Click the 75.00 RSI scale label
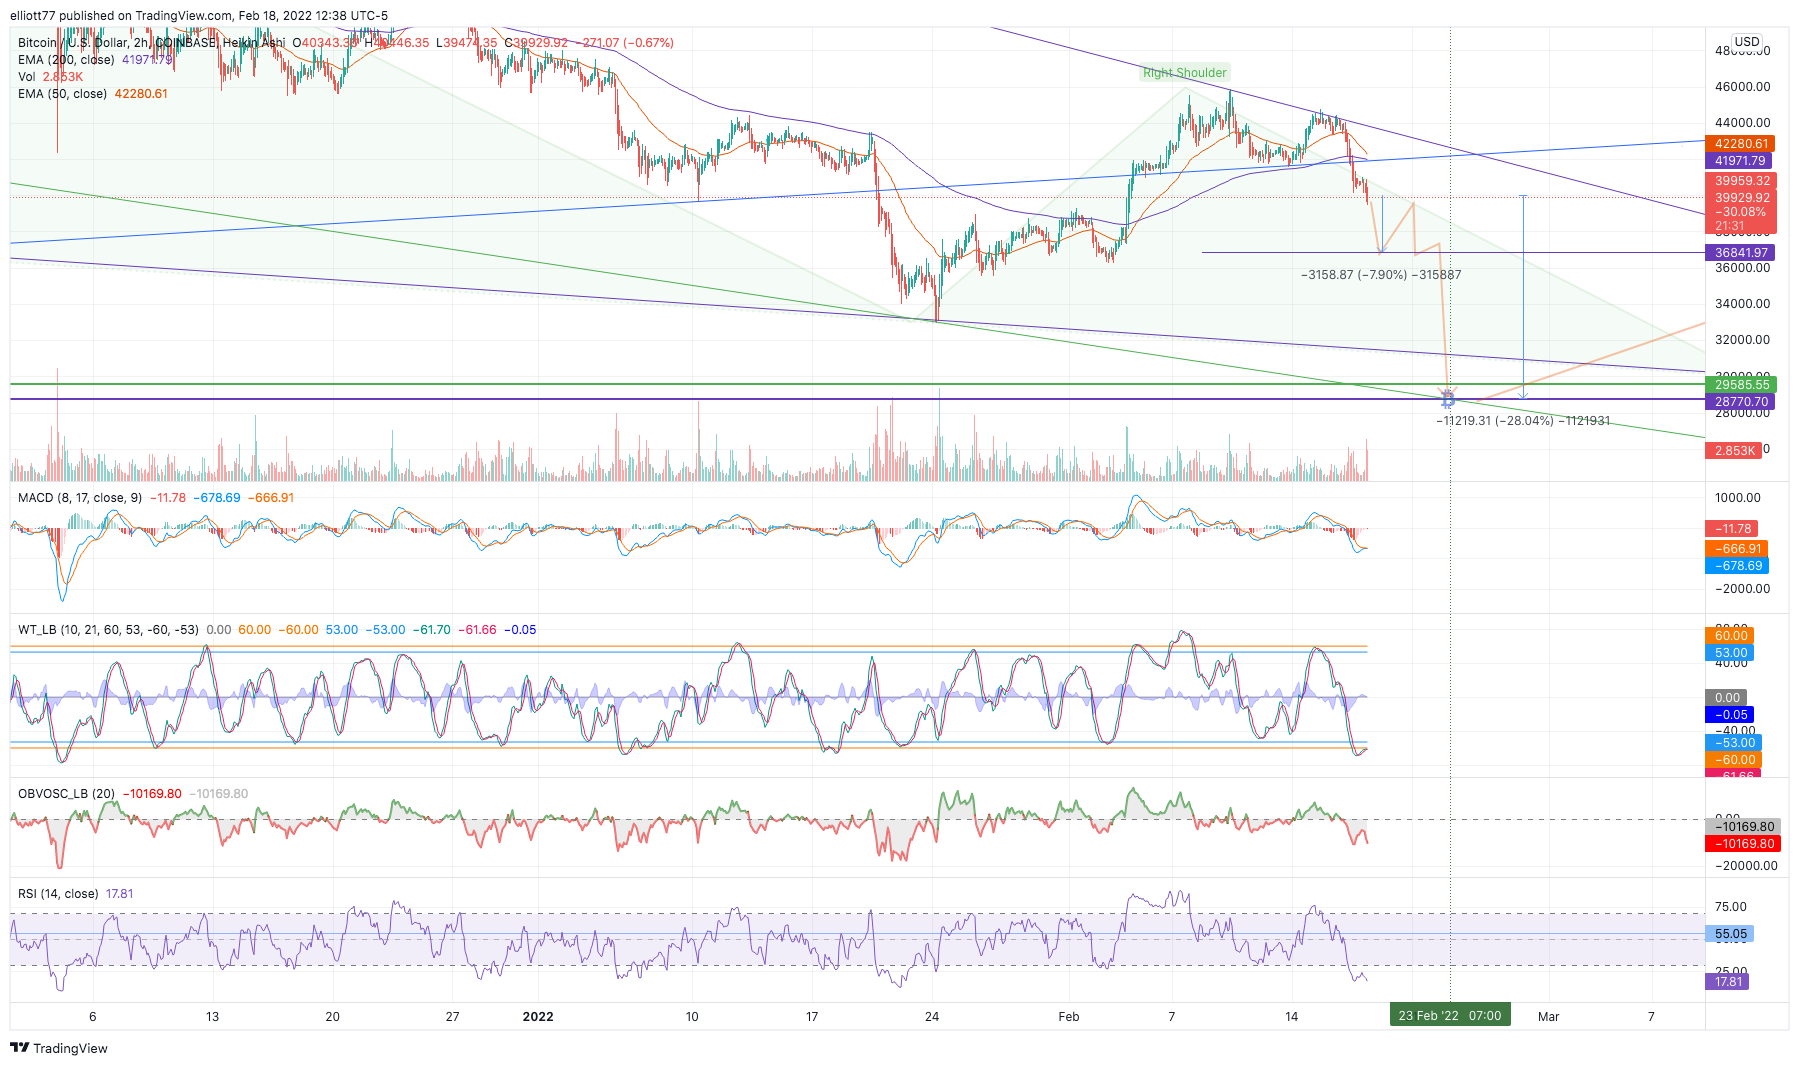The height and width of the screenshot is (1065, 1799). pos(1731,907)
